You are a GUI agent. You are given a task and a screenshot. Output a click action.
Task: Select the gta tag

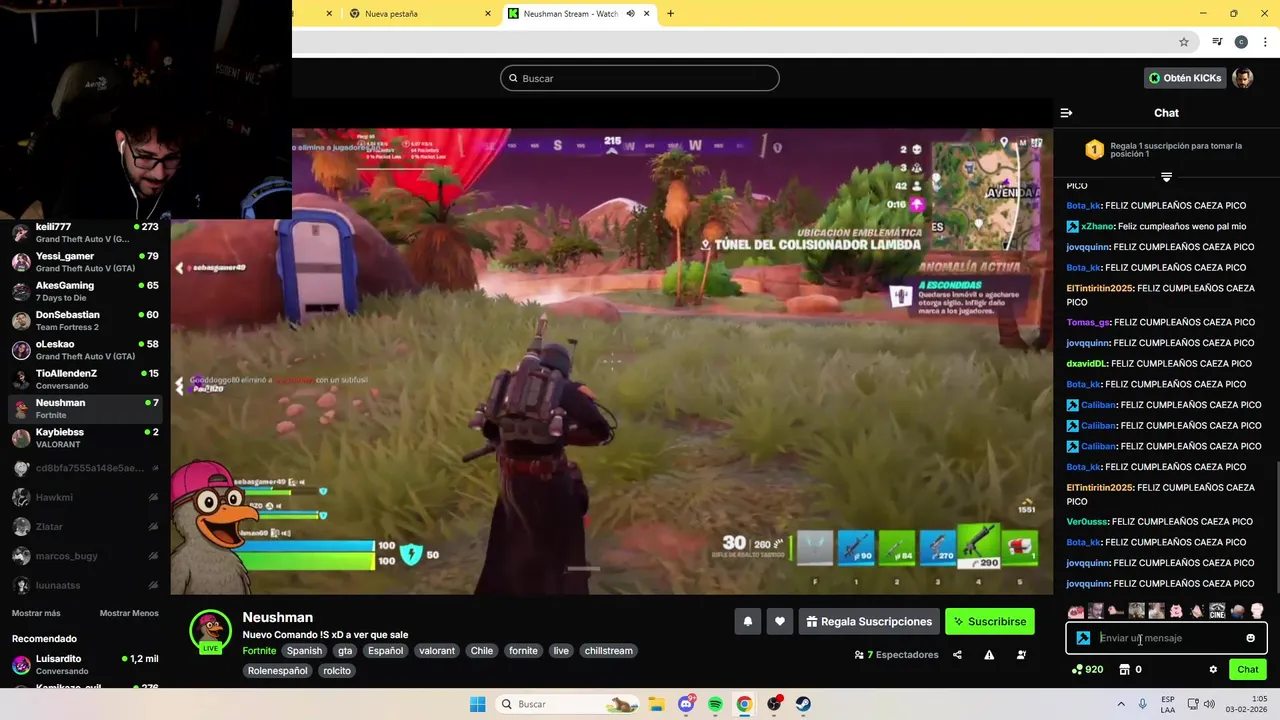coord(345,651)
